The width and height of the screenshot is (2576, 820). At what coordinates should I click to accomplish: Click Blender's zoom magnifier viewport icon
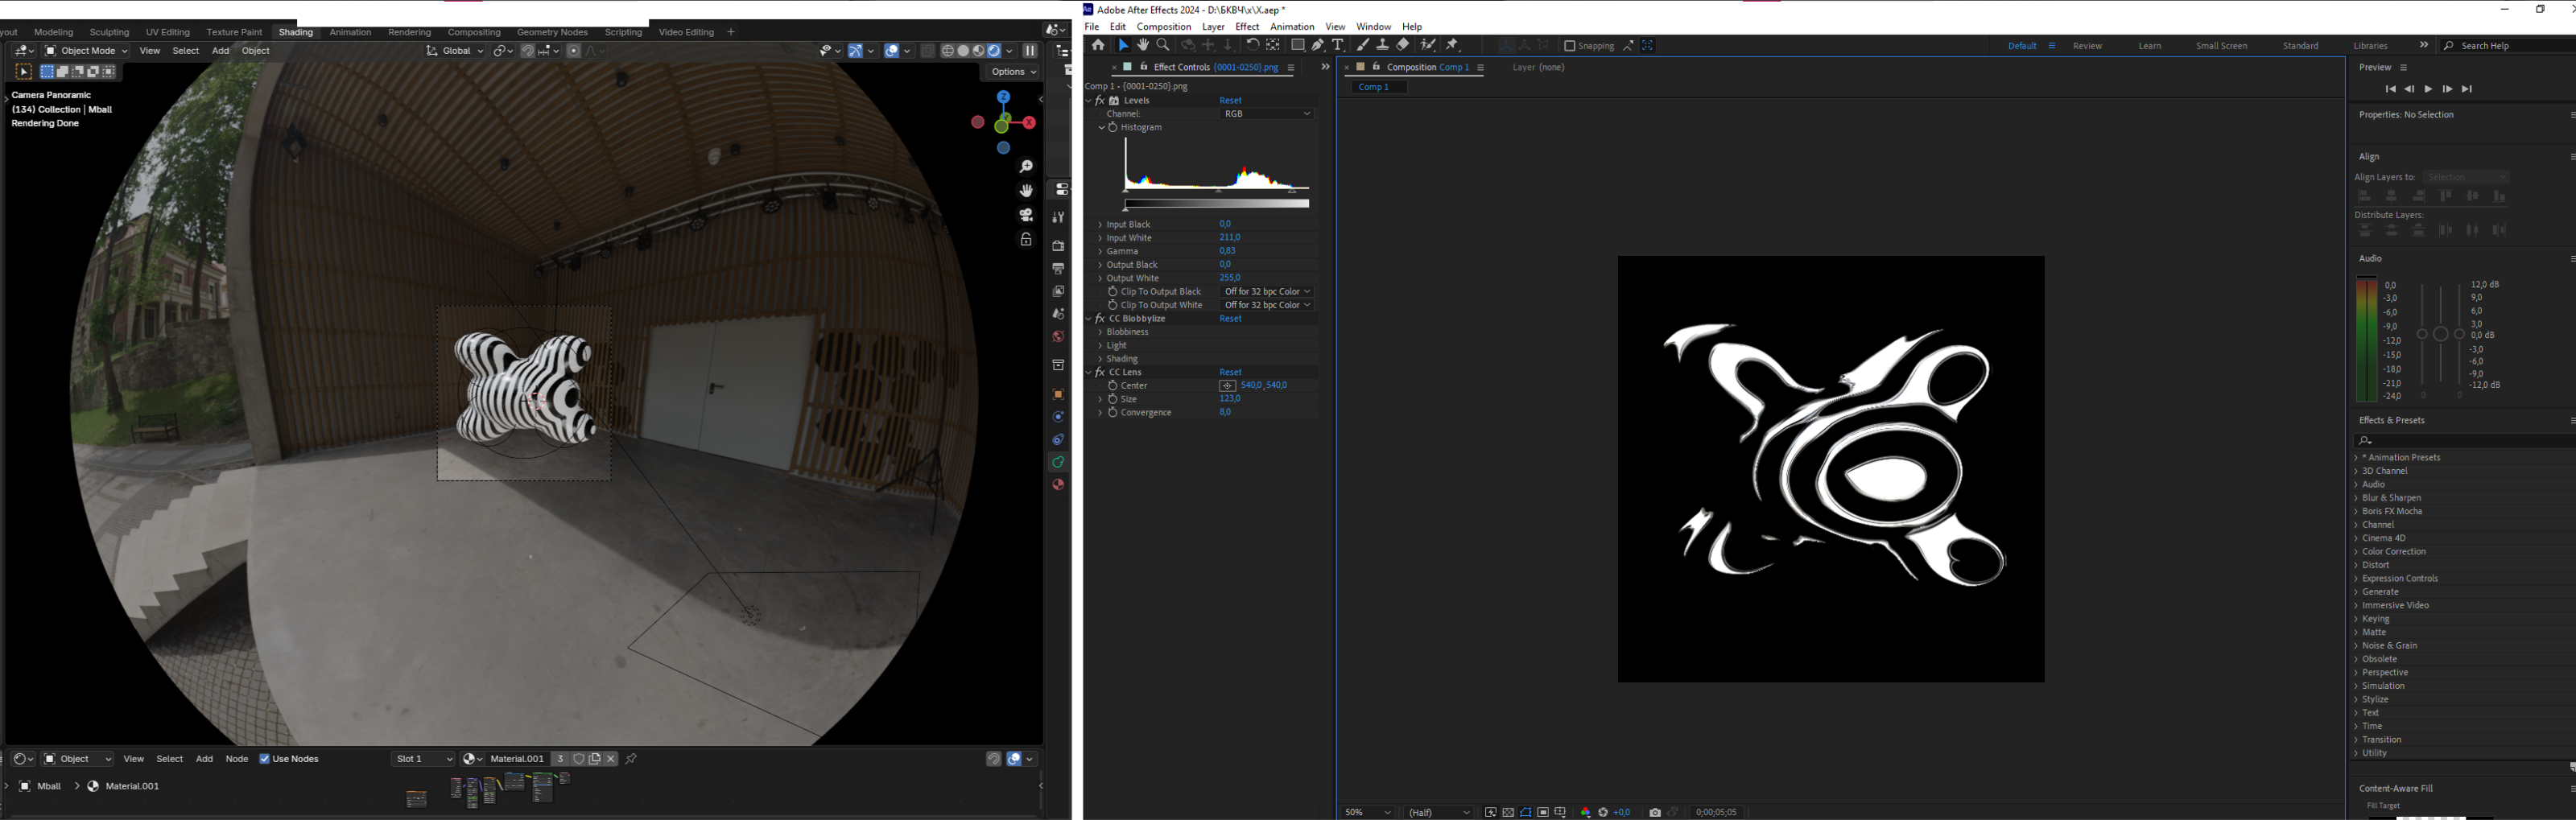1026,166
